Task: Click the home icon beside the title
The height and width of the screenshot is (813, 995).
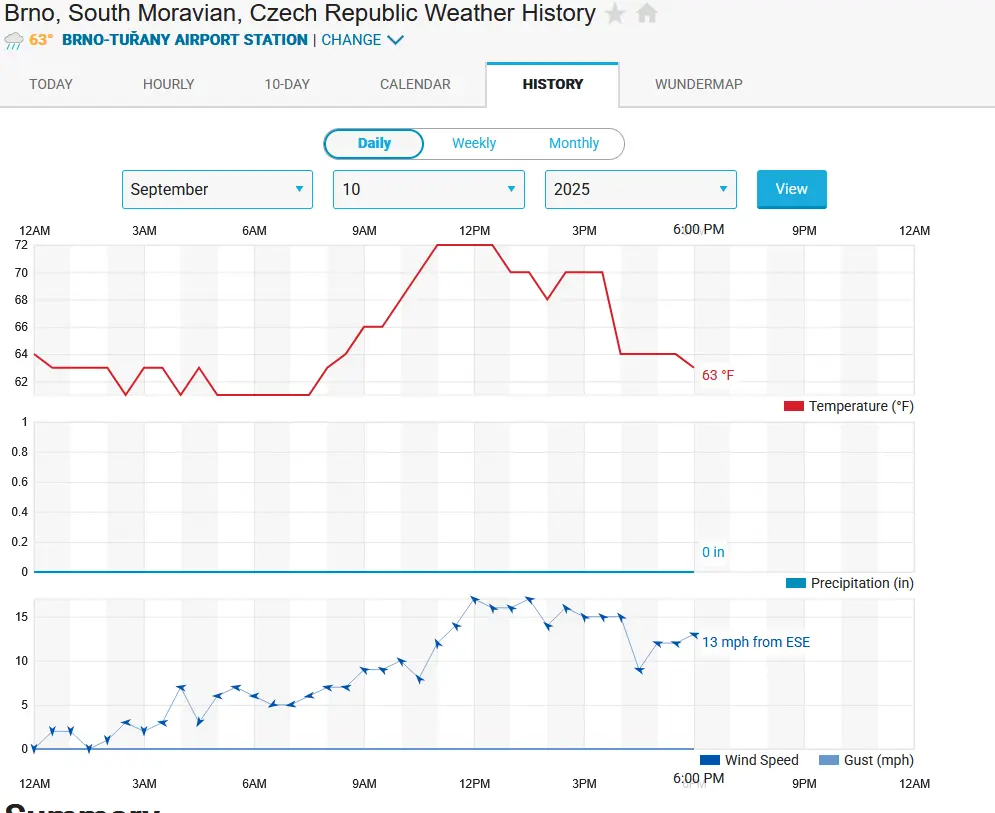Action: (x=647, y=14)
